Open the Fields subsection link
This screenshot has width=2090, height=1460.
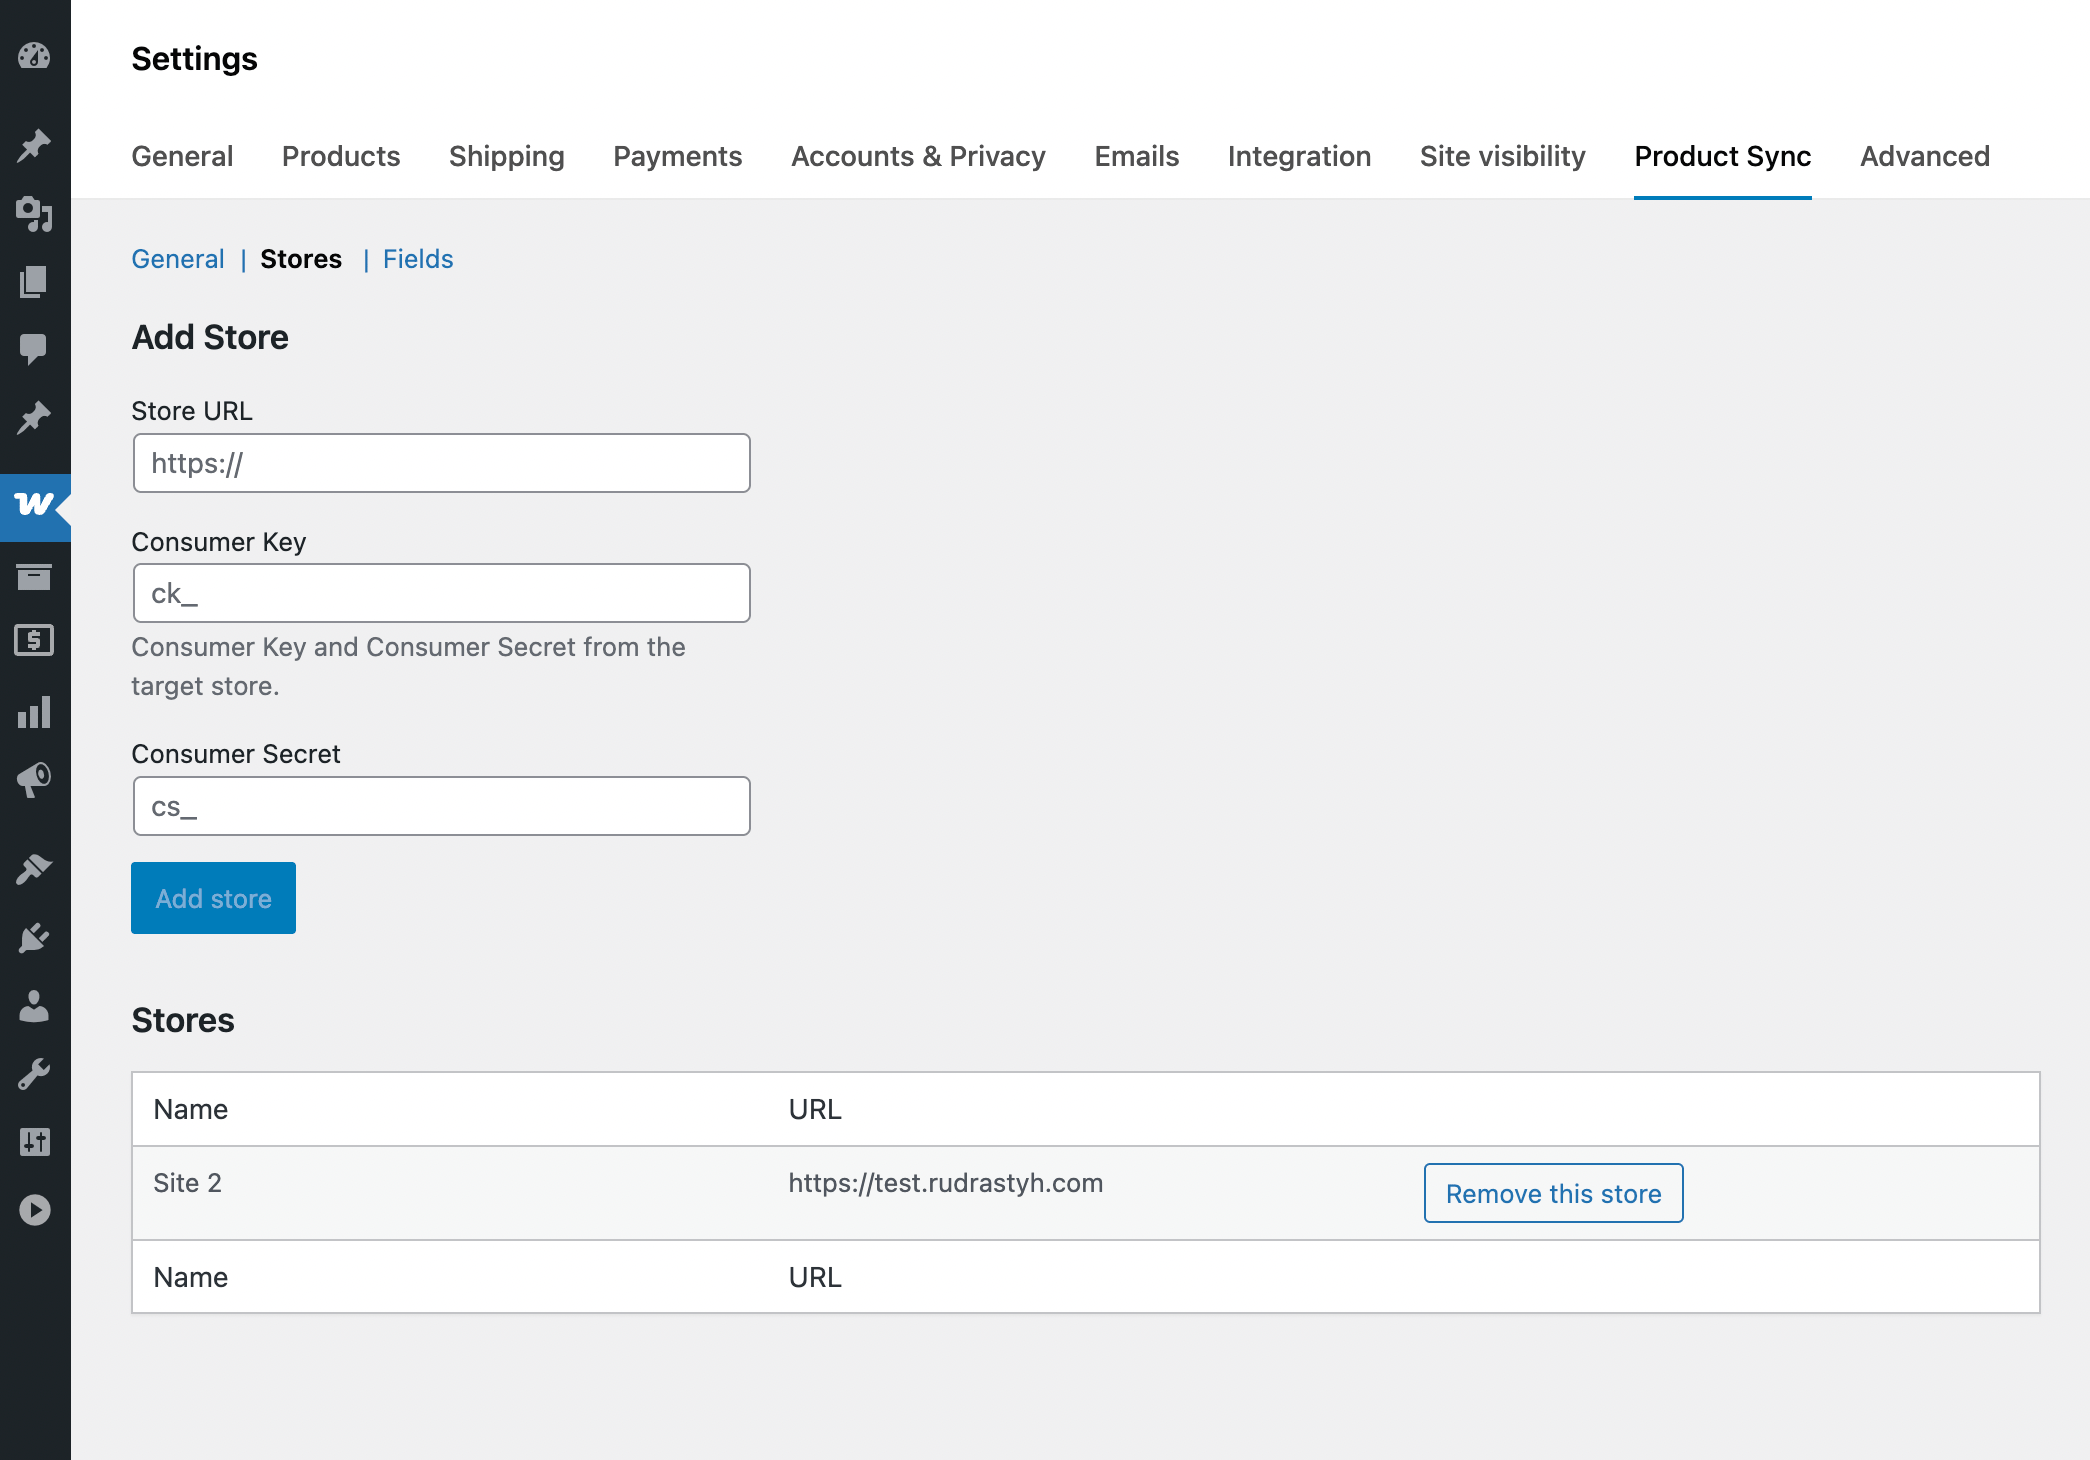click(417, 259)
